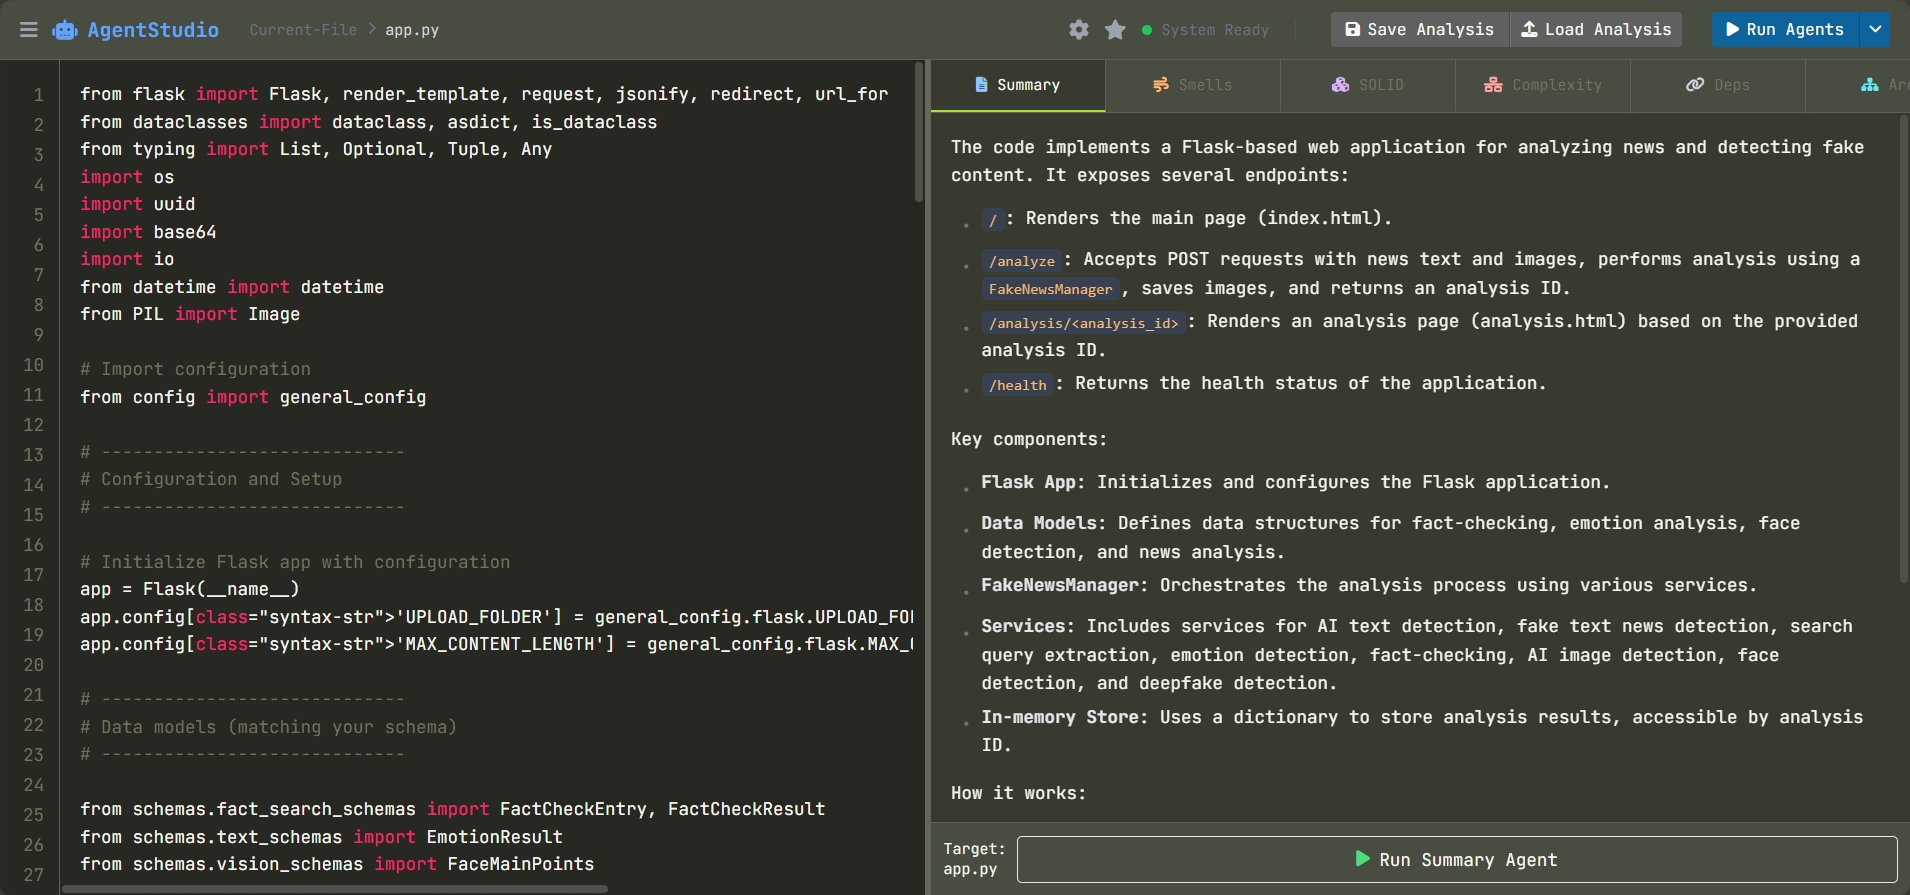Switch to the Smells tab
1910x895 pixels.
1193,85
